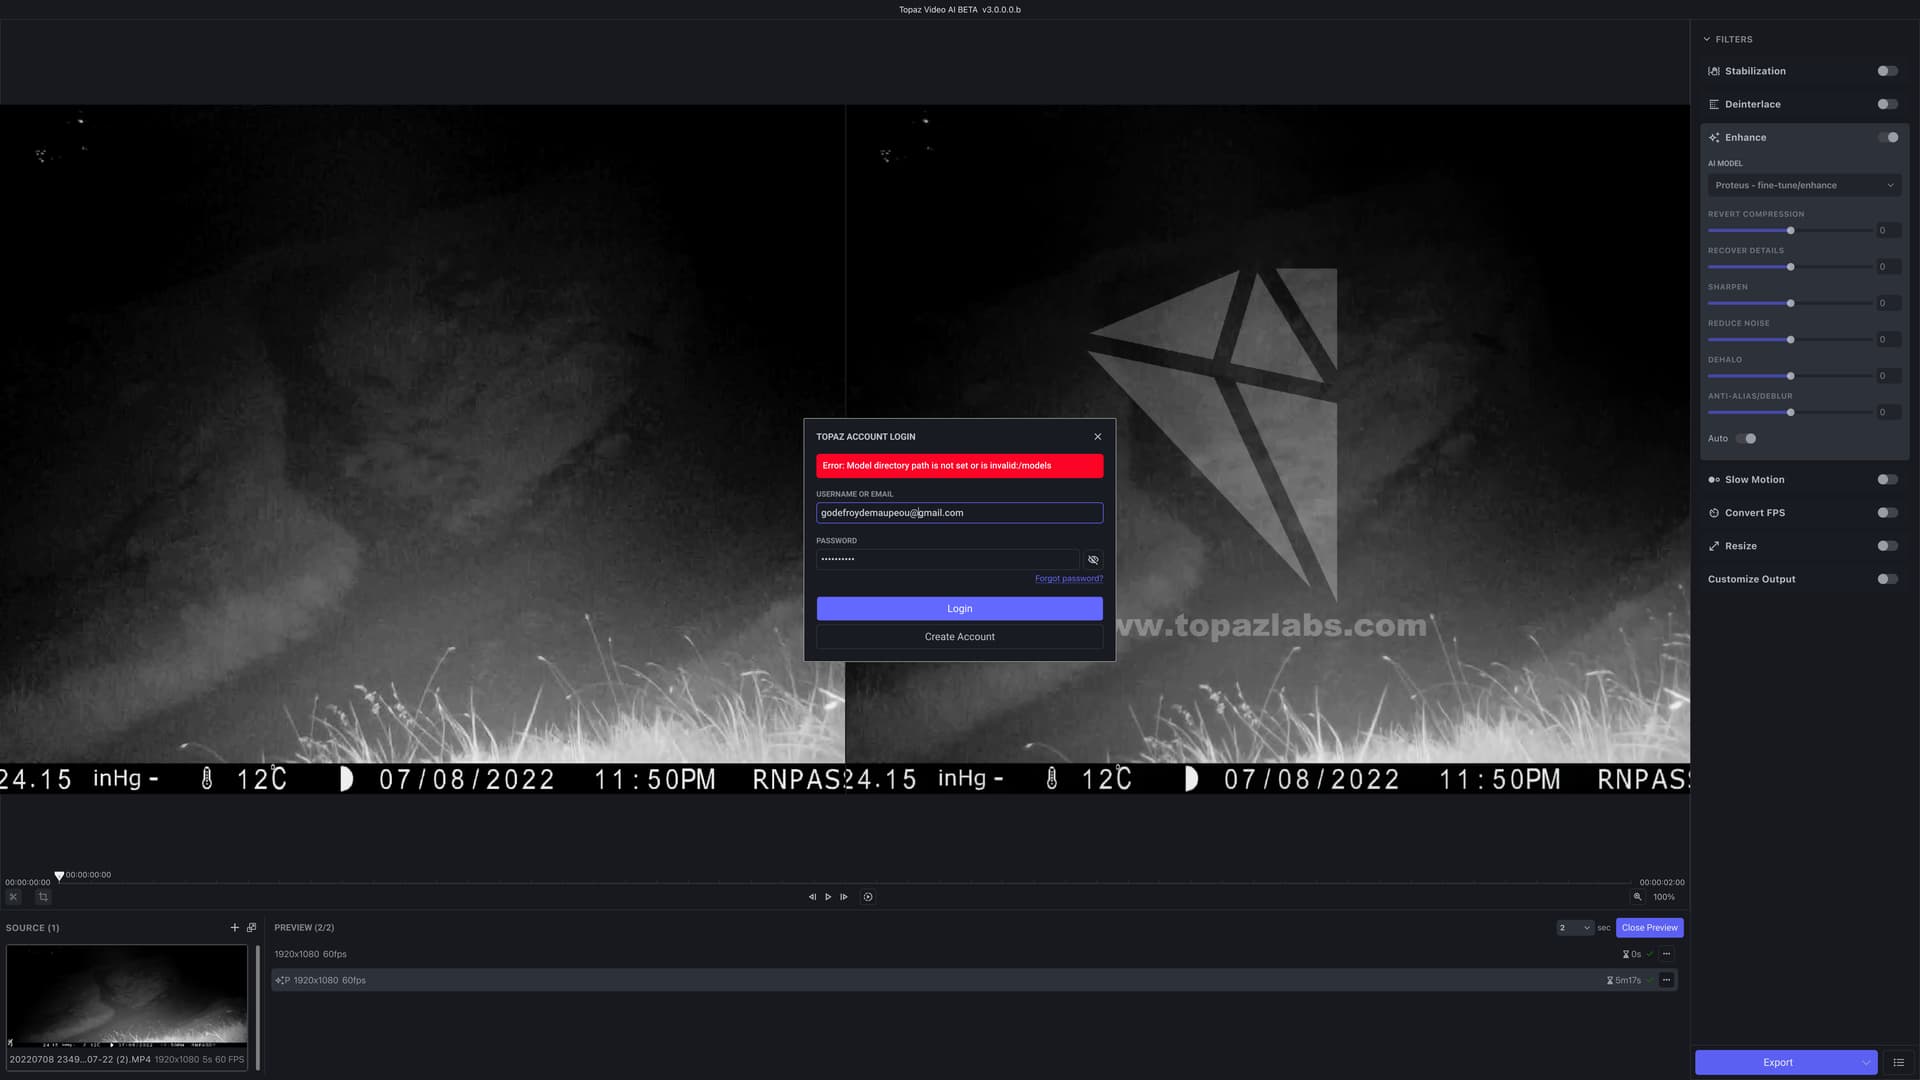Viewport: 1920px width, 1080px height.
Task: Open the AI Model Proteus dropdown
Action: (1804, 185)
